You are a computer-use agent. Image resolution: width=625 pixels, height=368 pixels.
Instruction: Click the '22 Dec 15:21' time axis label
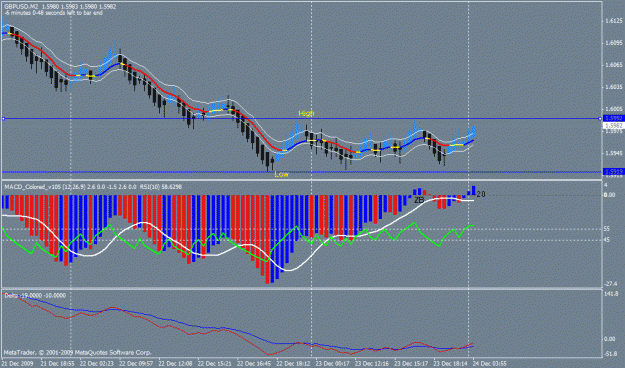(x=215, y=364)
